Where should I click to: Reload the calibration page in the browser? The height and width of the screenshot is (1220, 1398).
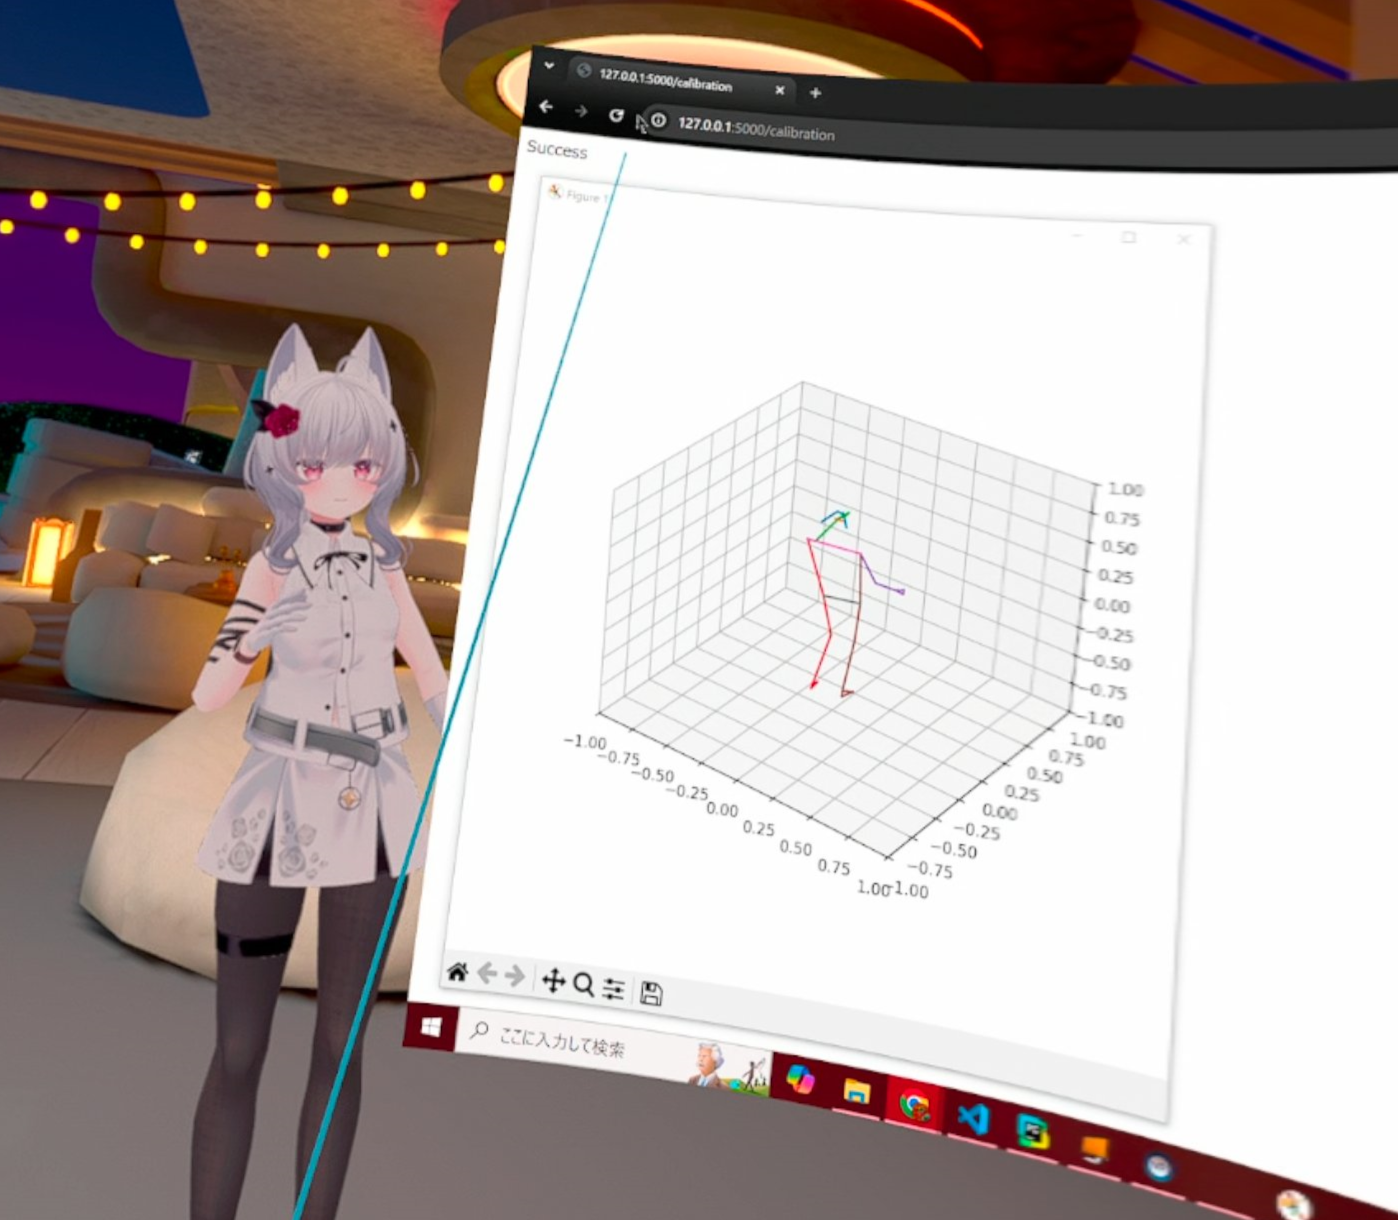click(x=615, y=114)
